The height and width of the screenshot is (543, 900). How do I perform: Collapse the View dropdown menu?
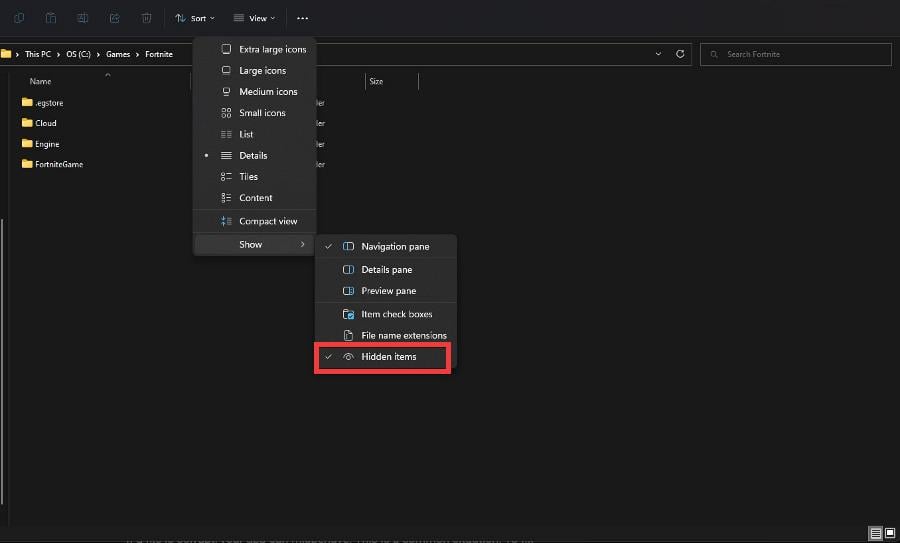coord(254,18)
